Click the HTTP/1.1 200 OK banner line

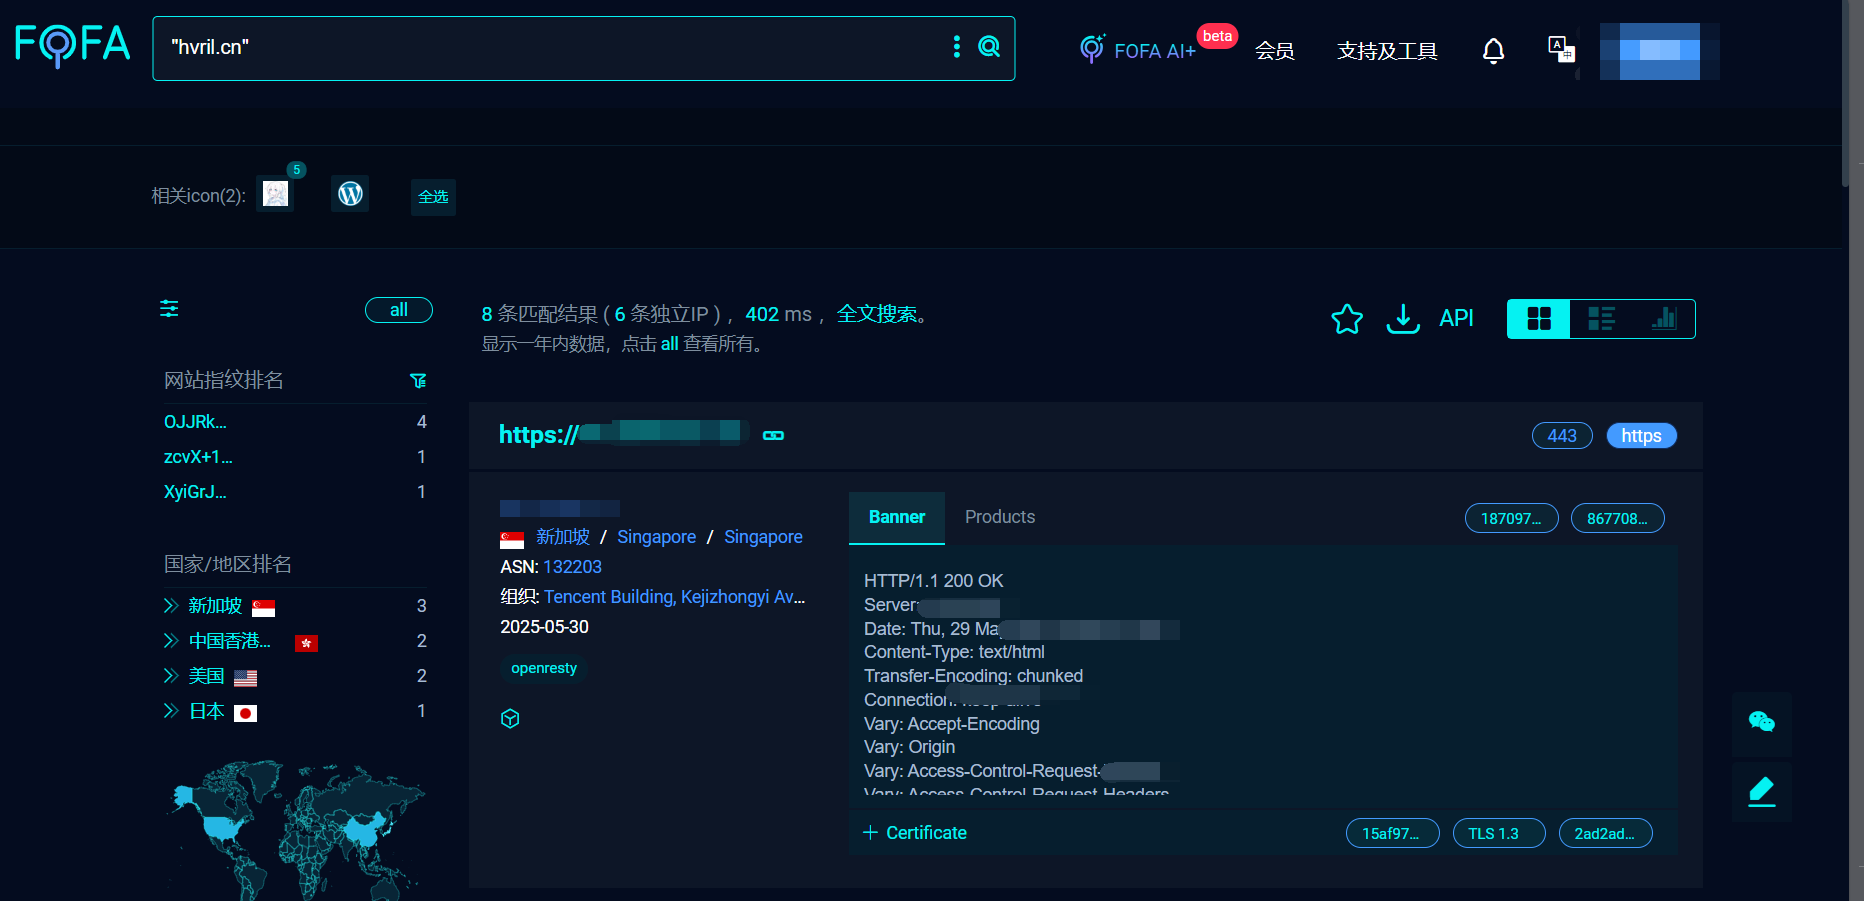click(933, 581)
